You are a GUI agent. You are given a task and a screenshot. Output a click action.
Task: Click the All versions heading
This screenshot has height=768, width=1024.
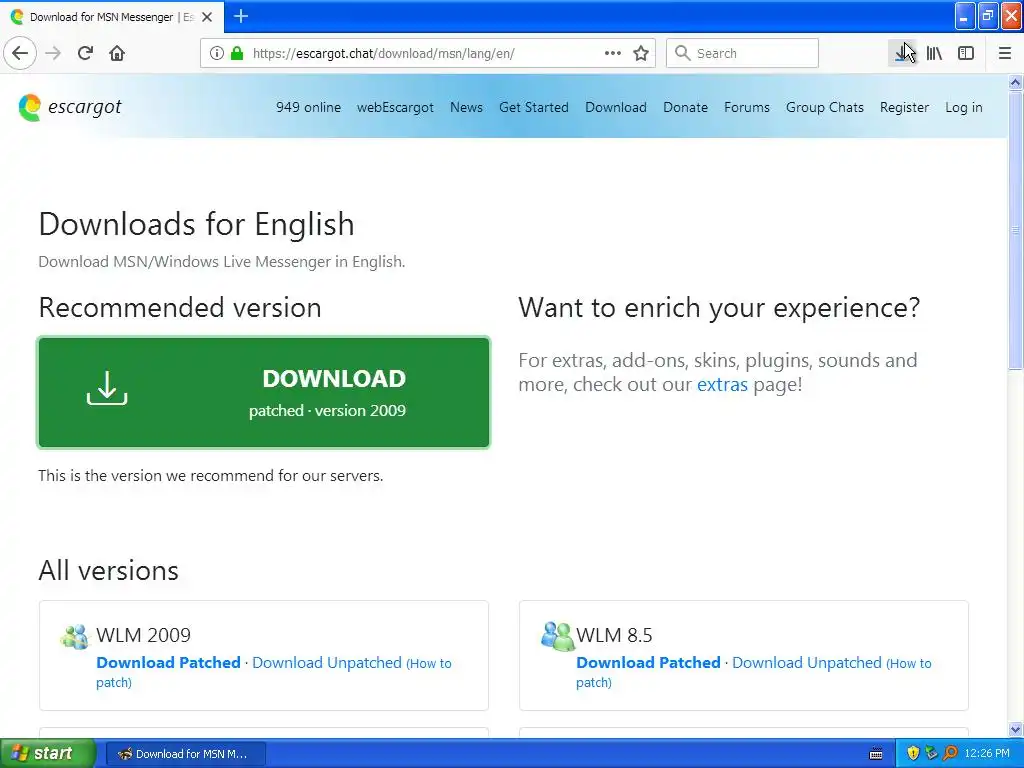(108, 570)
